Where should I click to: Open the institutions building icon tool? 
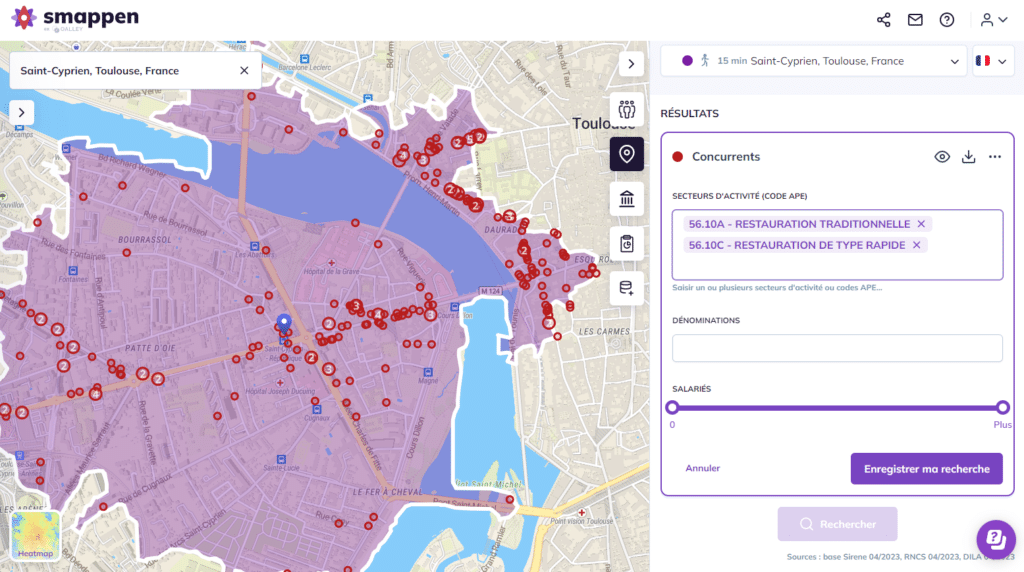[627, 199]
